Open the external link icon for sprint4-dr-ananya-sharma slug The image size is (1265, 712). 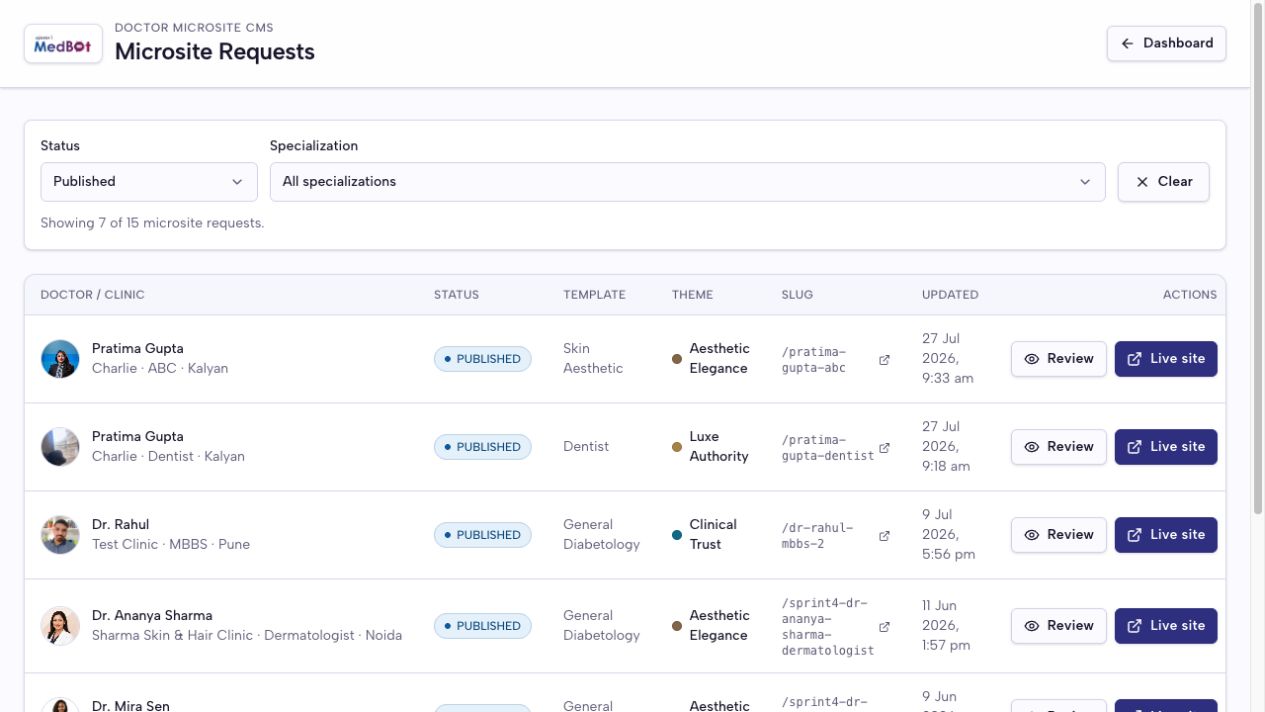tap(884, 627)
